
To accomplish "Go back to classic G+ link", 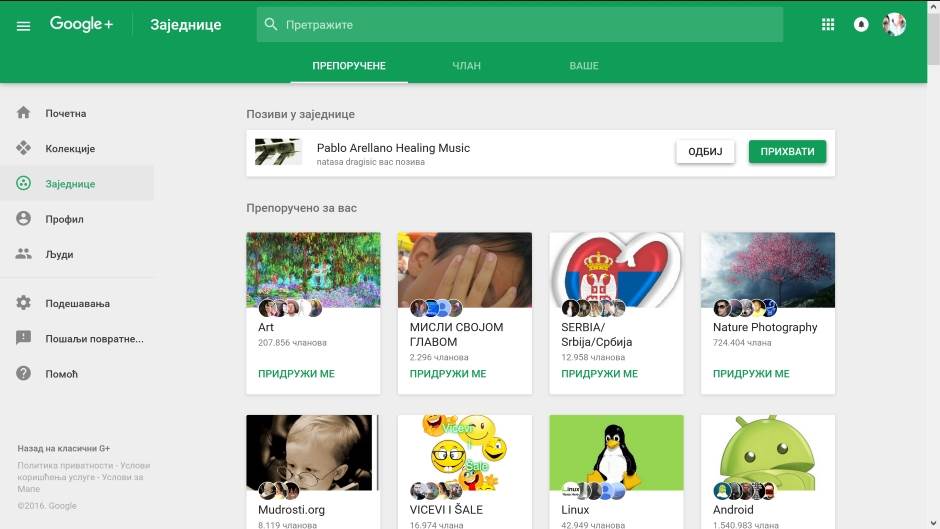I will (x=63, y=449).
